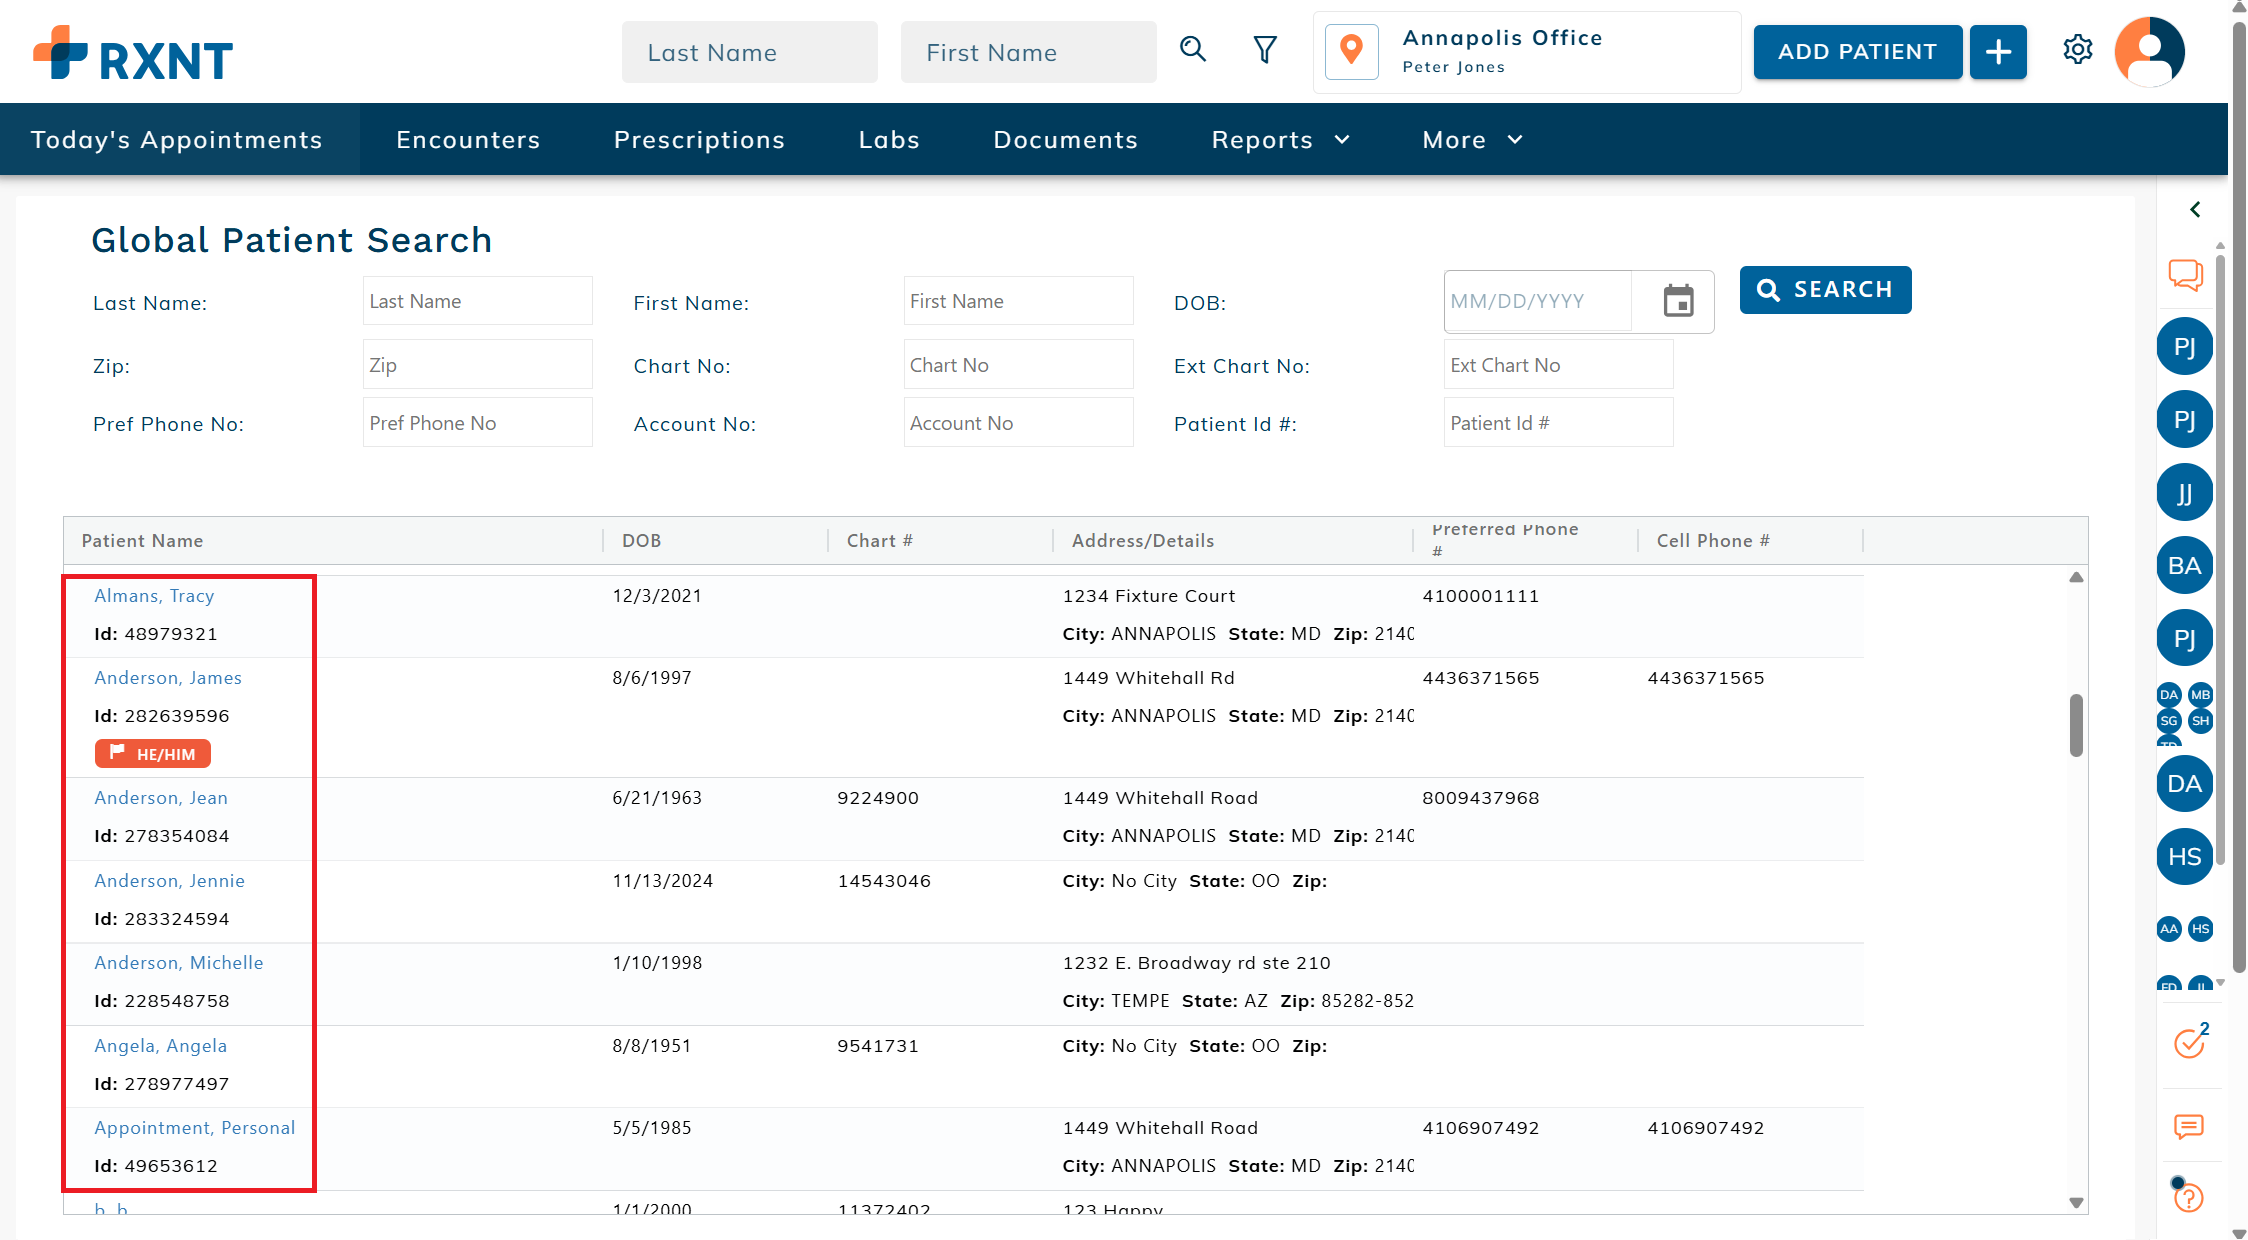Screen dimensions: 2248x1240
Task: Open patient Appointment, Personal
Action: pyautogui.click(x=195, y=1128)
